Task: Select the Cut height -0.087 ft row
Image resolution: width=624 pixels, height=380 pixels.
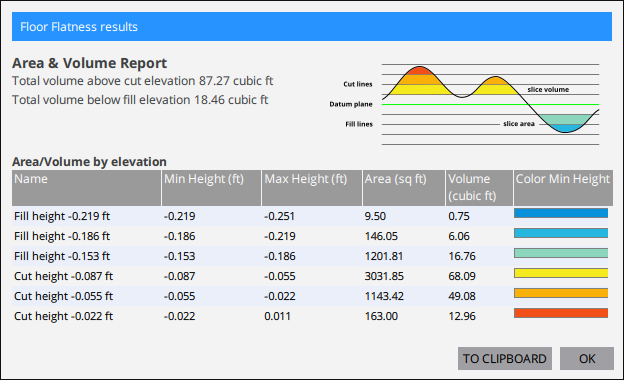Action: click(x=312, y=276)
